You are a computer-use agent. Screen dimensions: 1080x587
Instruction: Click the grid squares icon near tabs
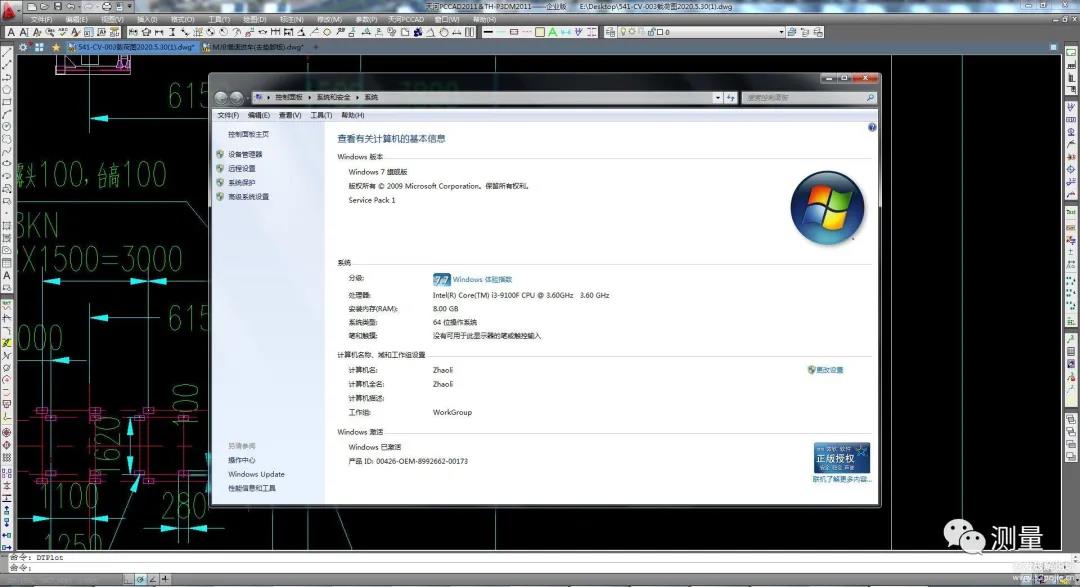(39, 48)
